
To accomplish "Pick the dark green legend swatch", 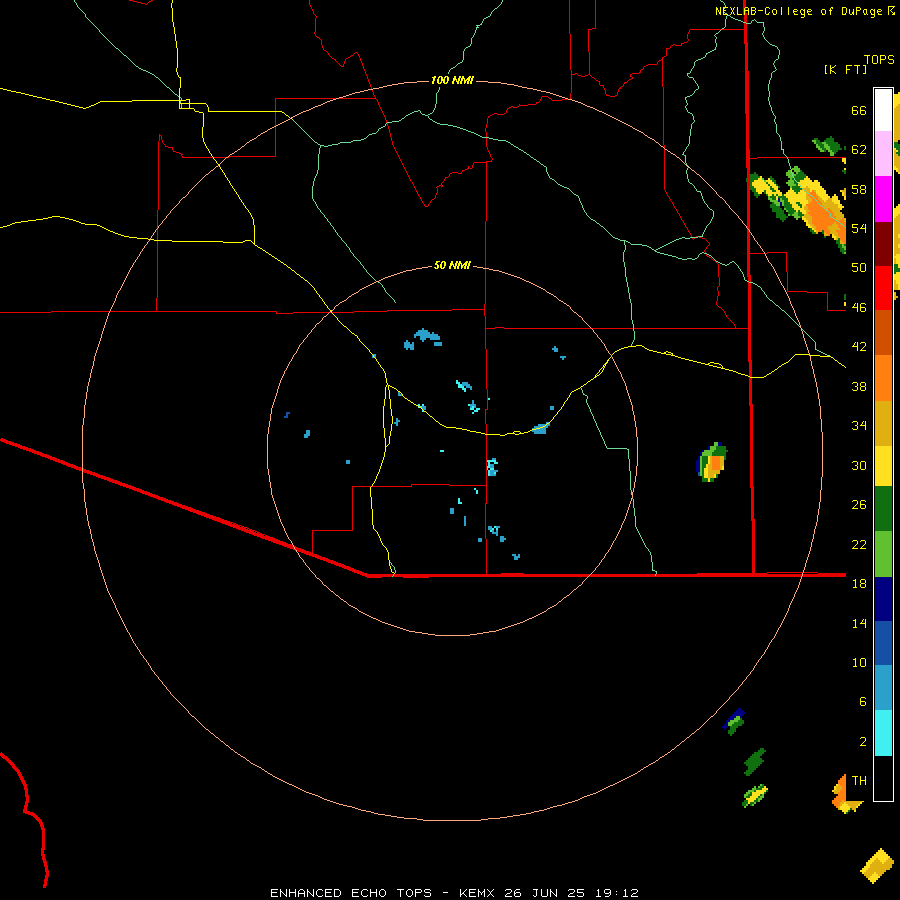I will coord(883,509).
